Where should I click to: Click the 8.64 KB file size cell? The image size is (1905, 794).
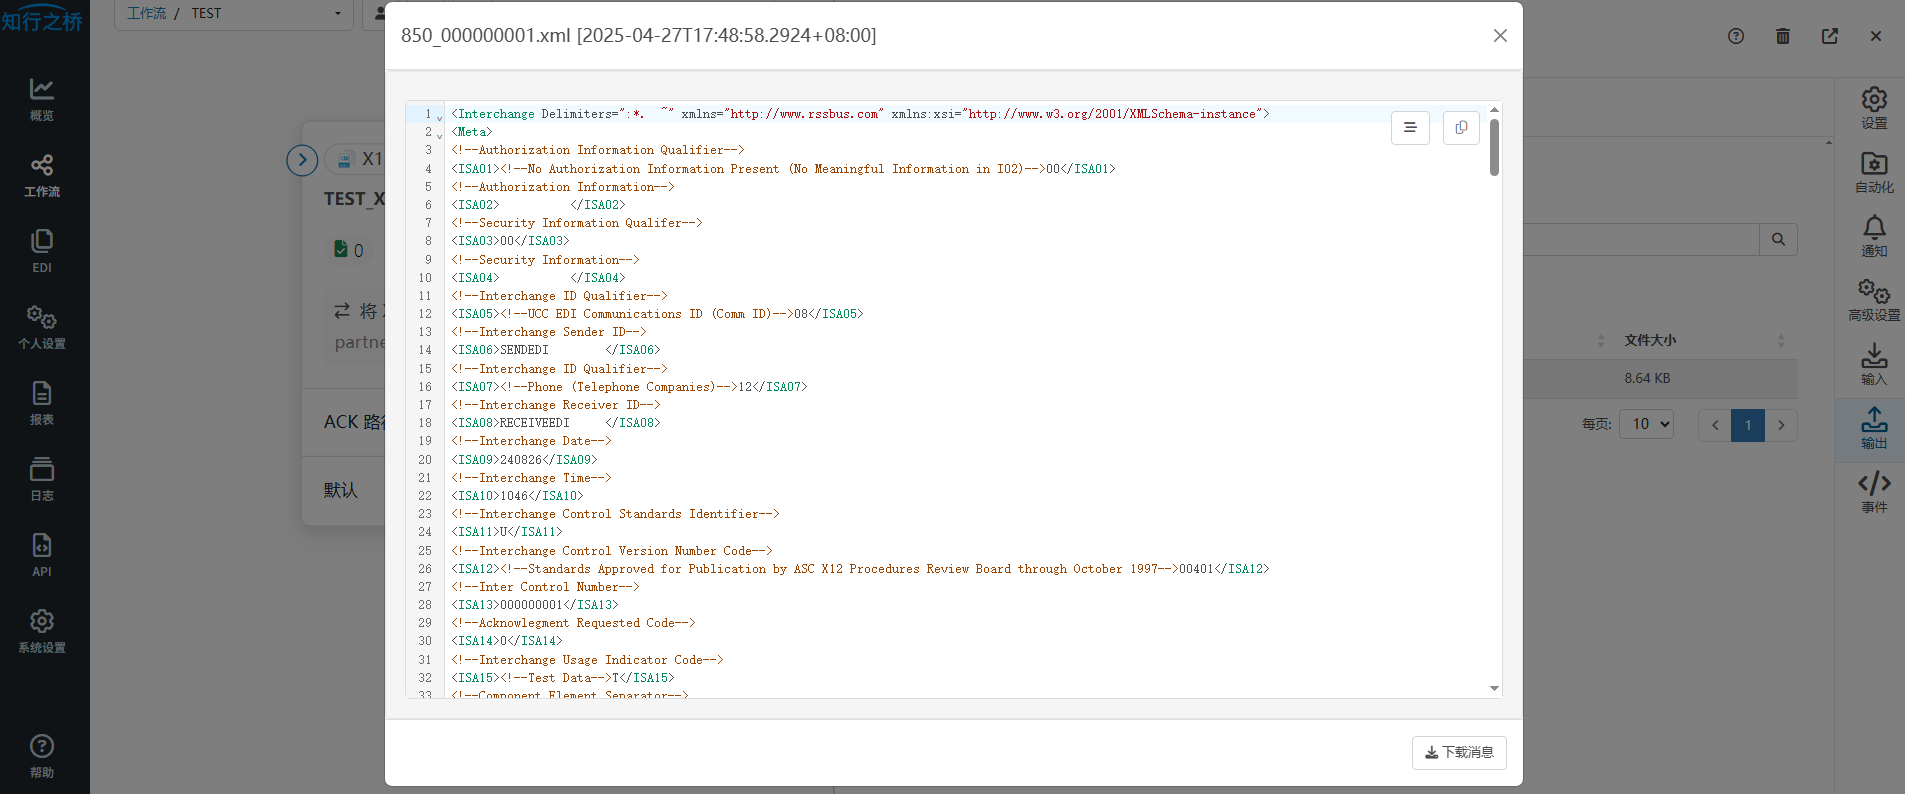coord(1647,378)
